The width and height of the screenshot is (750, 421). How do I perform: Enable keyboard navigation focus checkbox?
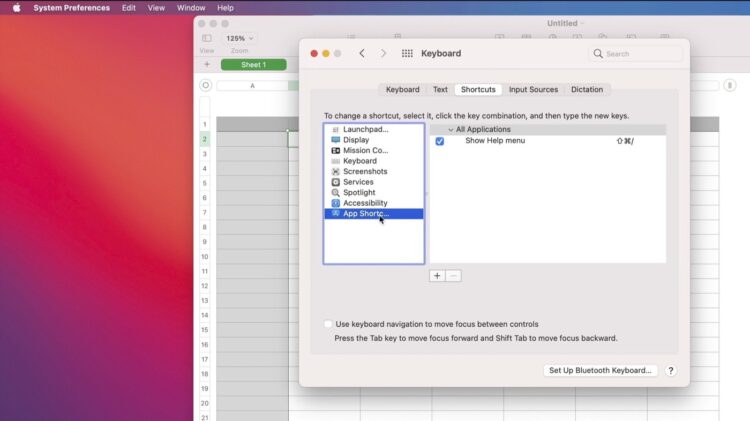328,324
